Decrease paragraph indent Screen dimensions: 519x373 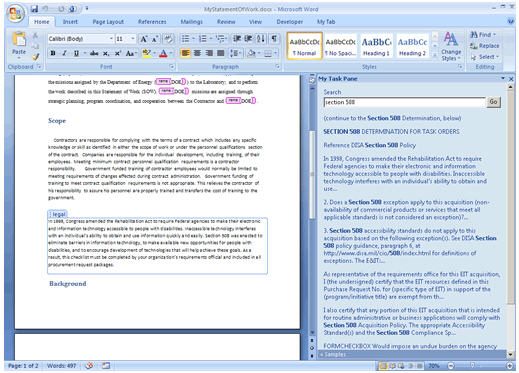[x=237, y=39]
